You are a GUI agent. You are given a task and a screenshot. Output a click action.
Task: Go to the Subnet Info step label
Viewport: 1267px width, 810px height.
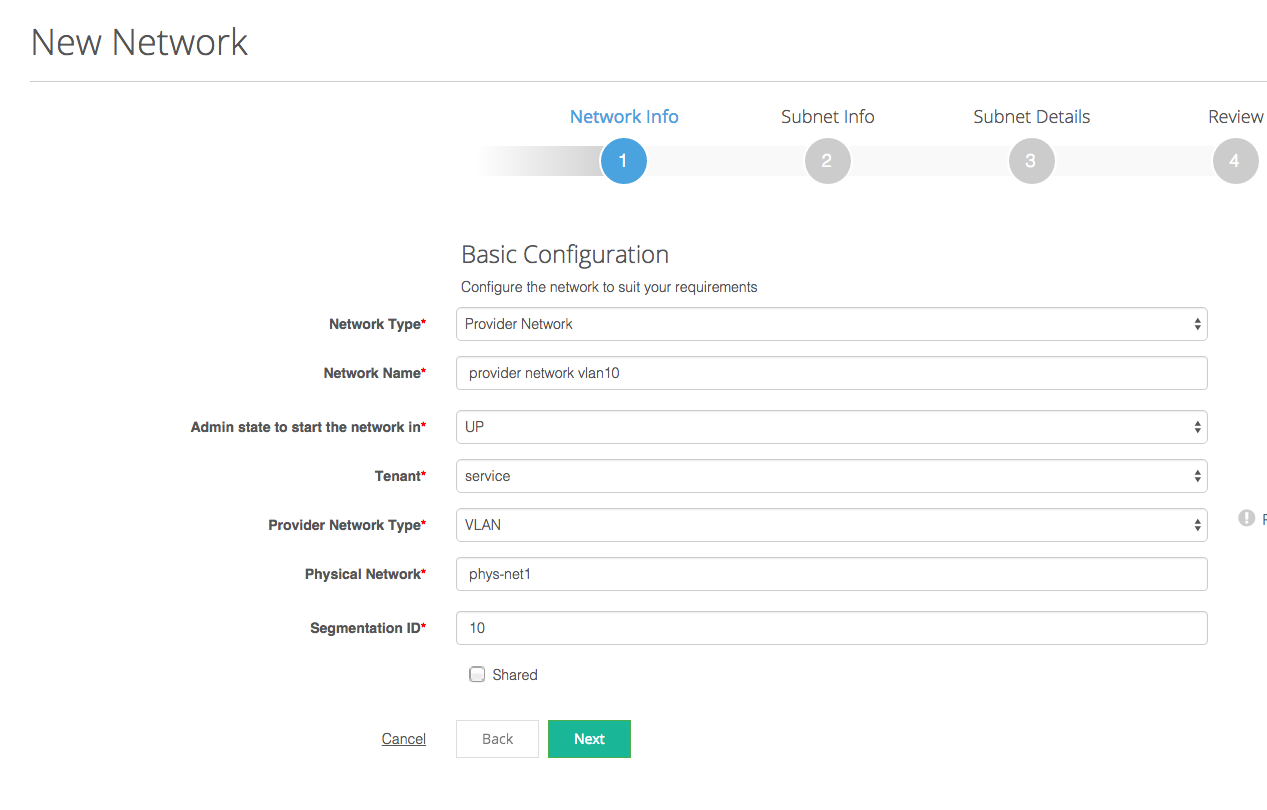(x=827, y=117)
